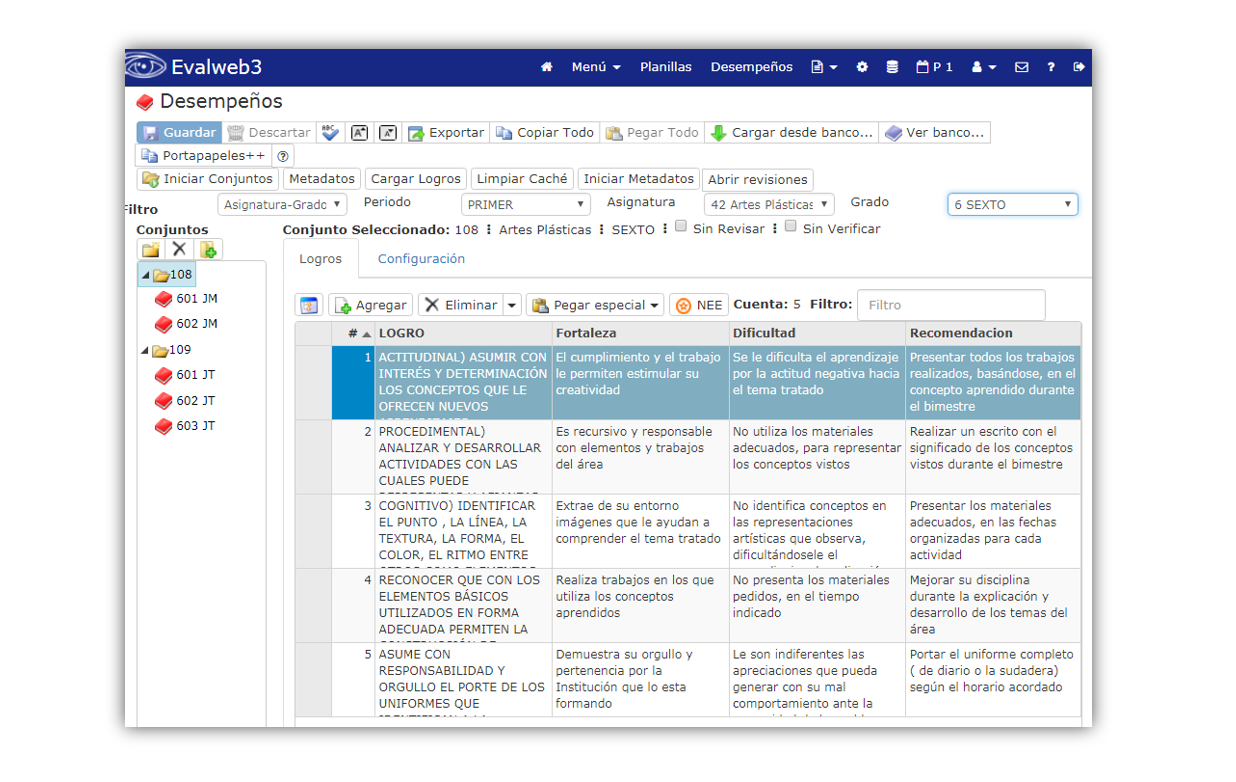Click the Descartar button

268,132
